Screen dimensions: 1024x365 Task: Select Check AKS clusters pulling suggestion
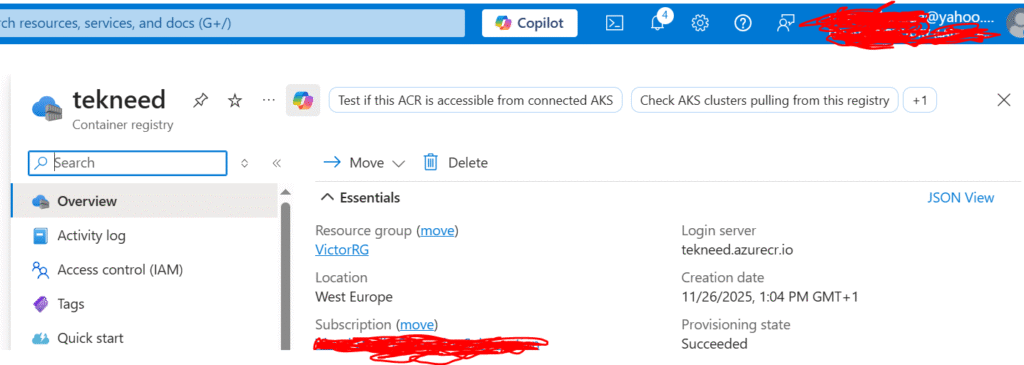765,101
